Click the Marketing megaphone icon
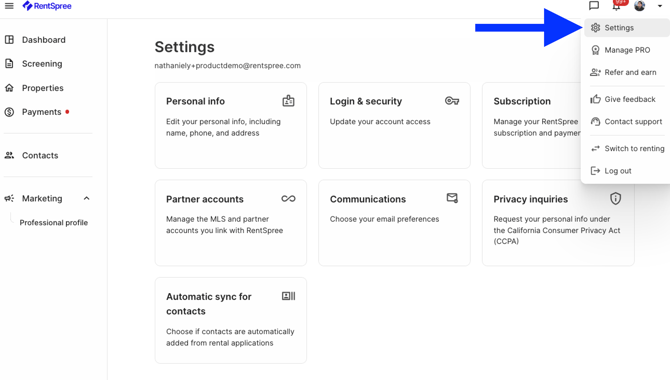Image resolution: width=670 pixels, height=380 pixels. tap(9, 198)
